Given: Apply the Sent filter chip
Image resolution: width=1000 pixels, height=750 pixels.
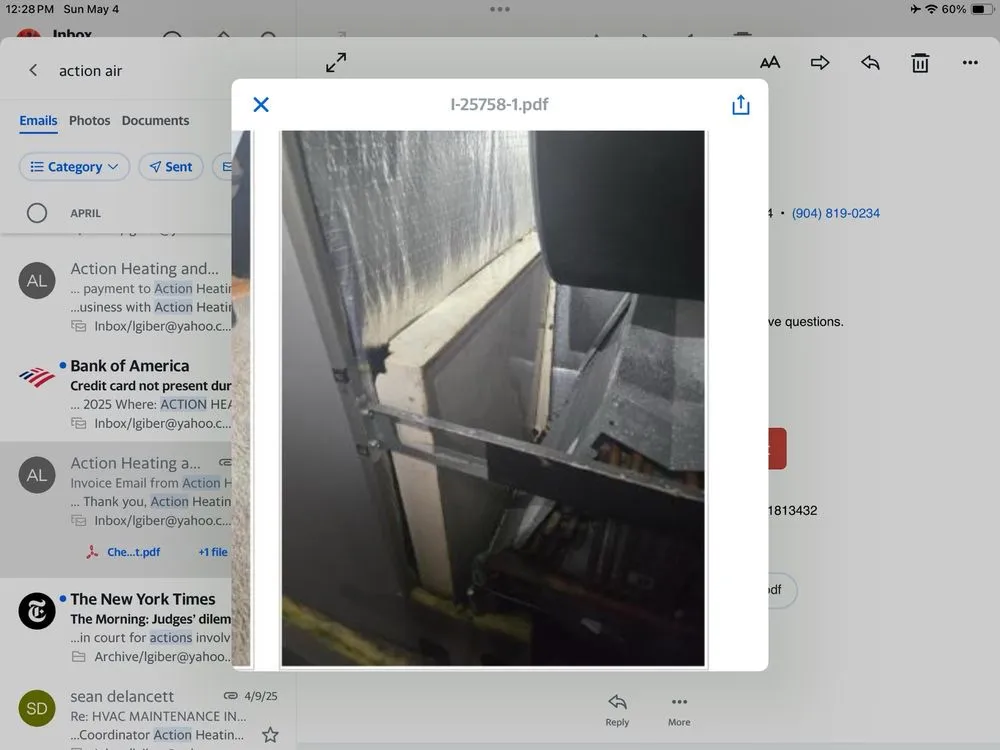Looking at the screenshot, I should pyautogui.click(x=171, y=167).
